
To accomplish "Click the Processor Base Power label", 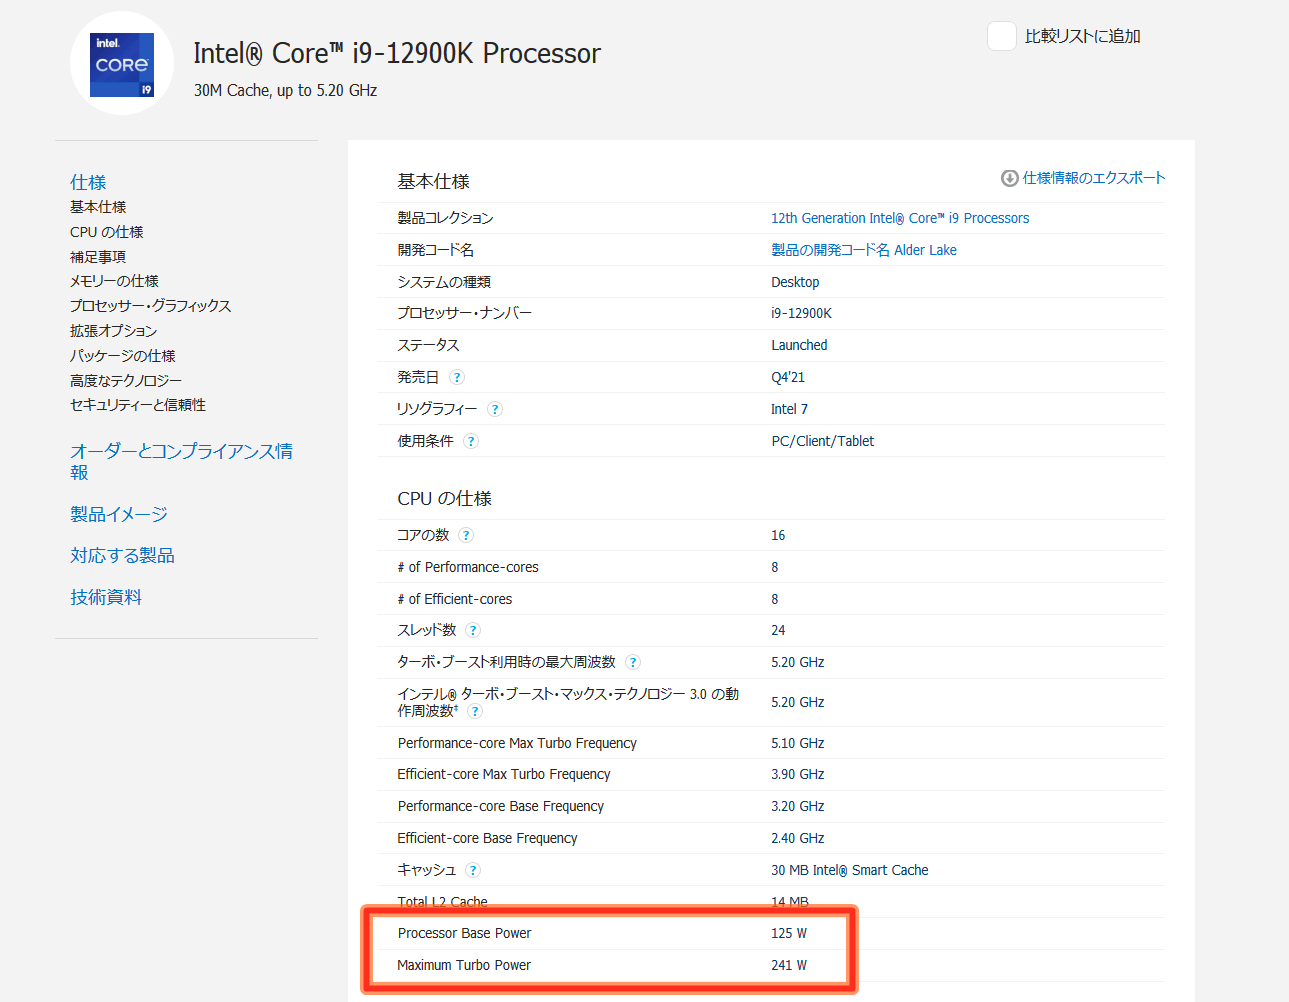I will point(464,933).
